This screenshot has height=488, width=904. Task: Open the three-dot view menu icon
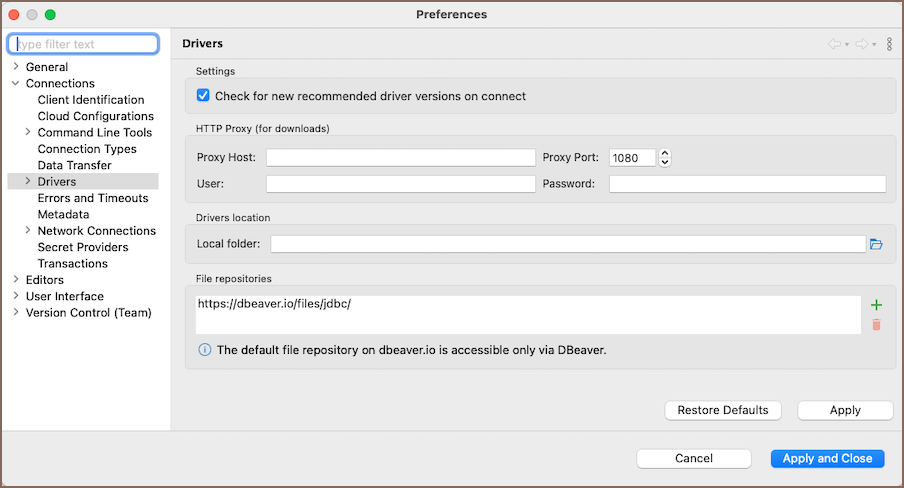889,44
